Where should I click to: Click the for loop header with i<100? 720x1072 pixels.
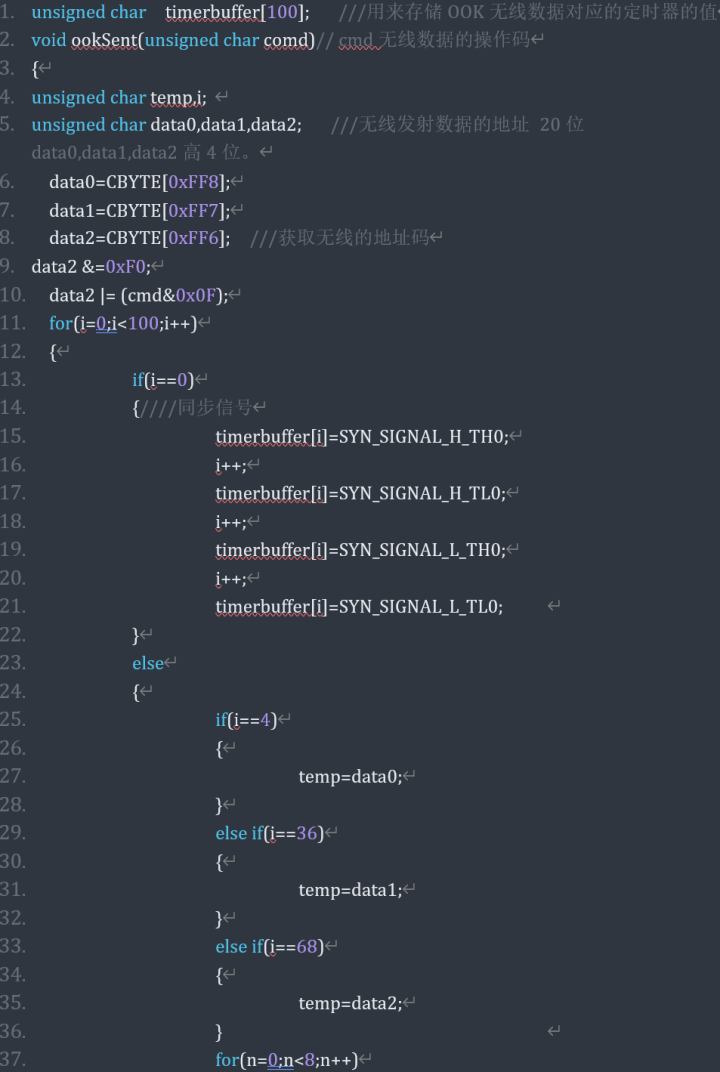[123, 323]
